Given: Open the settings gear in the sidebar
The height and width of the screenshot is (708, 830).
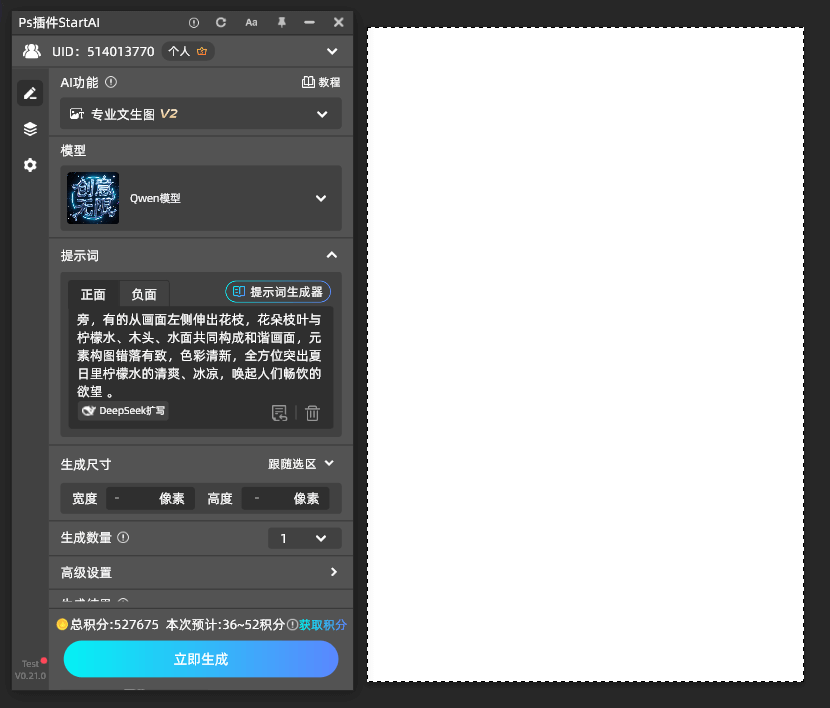Looking at the screenshot, I should pos(30,165).
